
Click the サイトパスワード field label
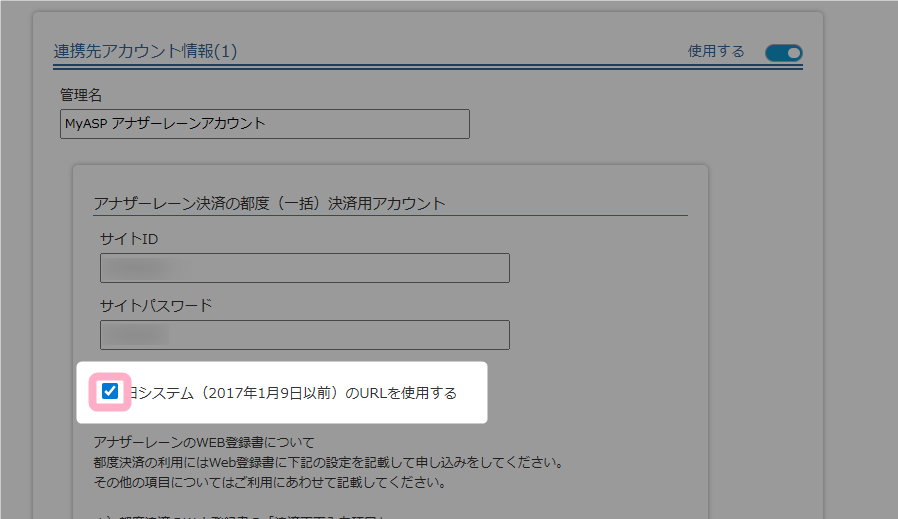[155, 305]
